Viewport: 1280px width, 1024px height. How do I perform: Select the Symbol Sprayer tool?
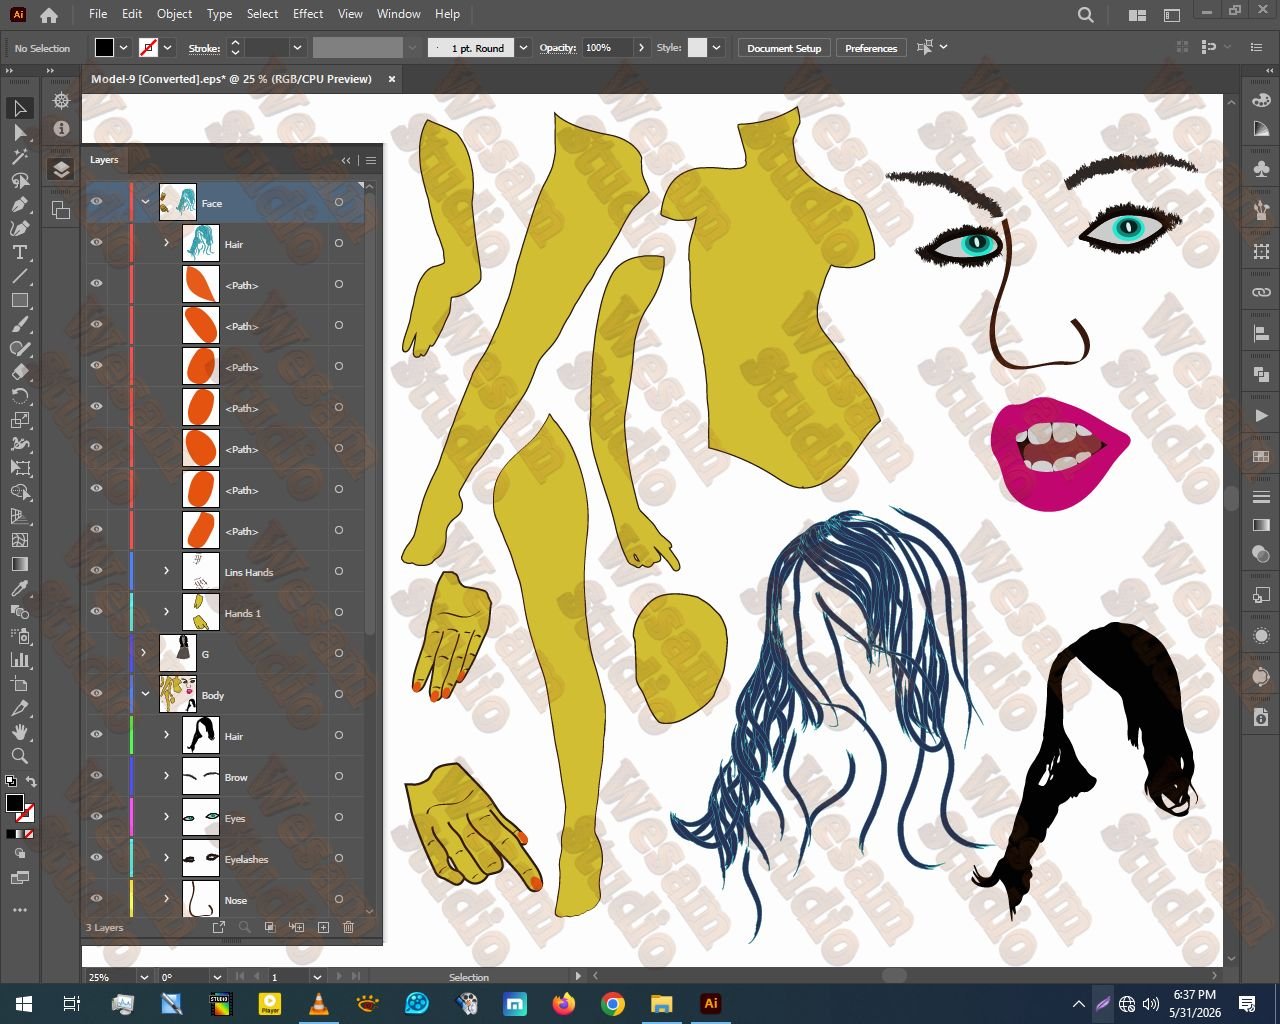pos(20,636)
